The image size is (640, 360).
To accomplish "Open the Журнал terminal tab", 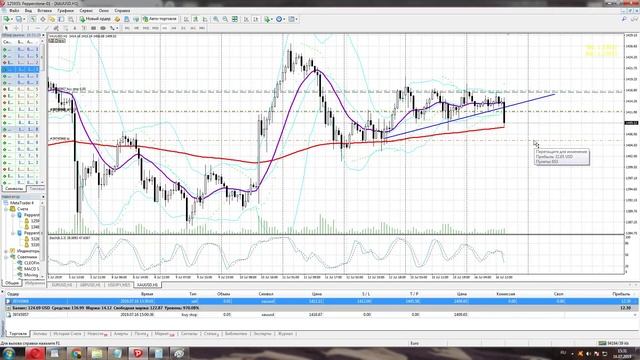I will pyautogui.click(x=285, y=334).
